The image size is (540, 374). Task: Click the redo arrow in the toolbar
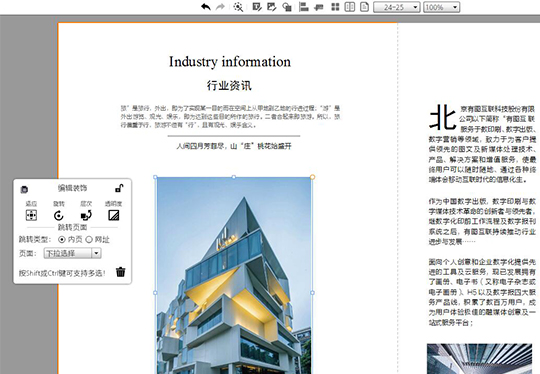[220, 7]
